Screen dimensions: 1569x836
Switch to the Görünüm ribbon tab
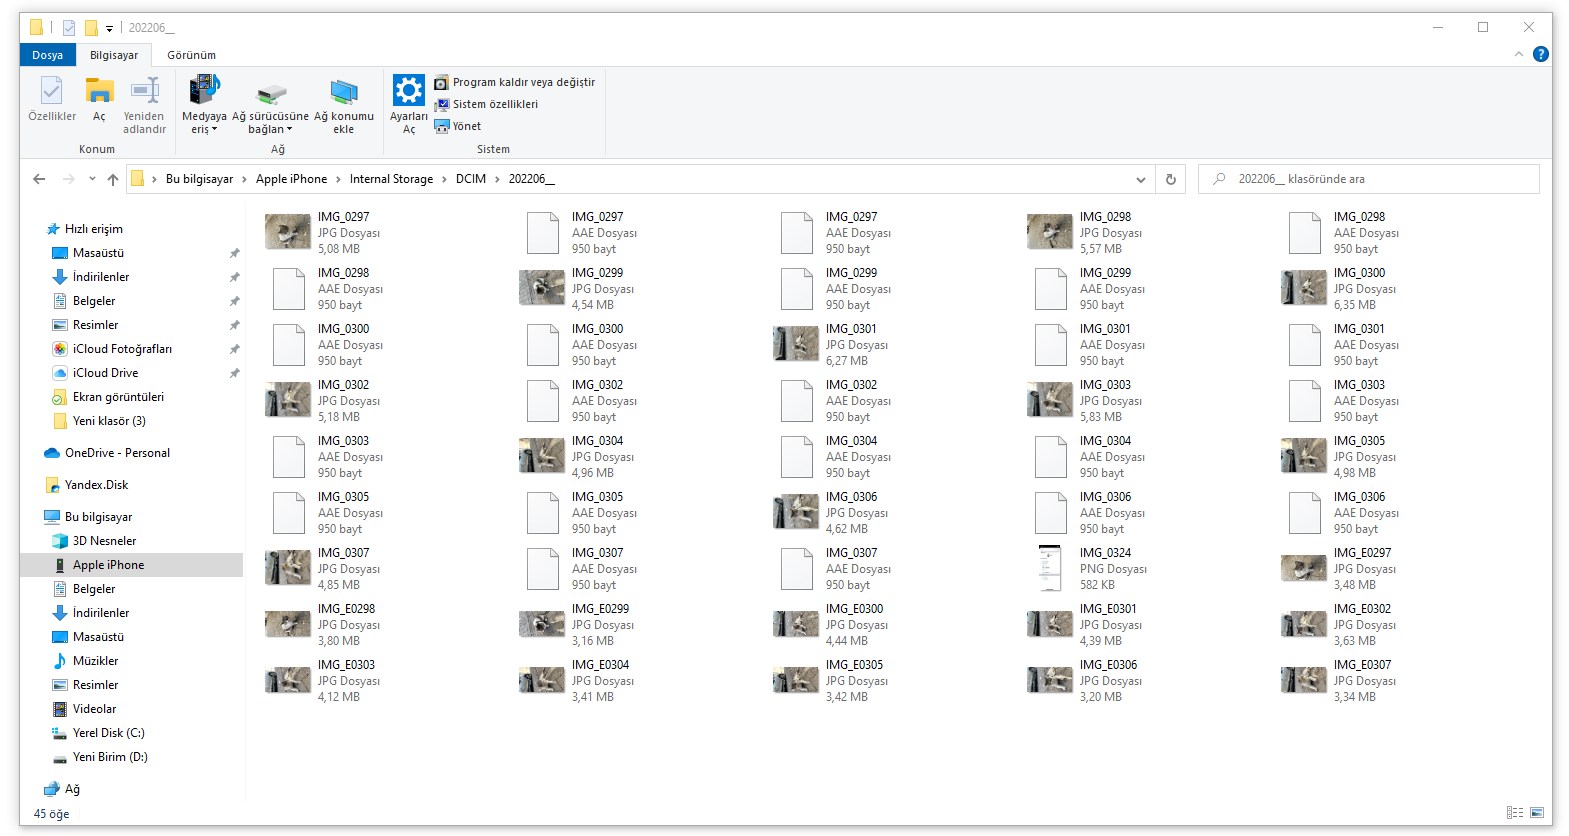tap(191, 55)
